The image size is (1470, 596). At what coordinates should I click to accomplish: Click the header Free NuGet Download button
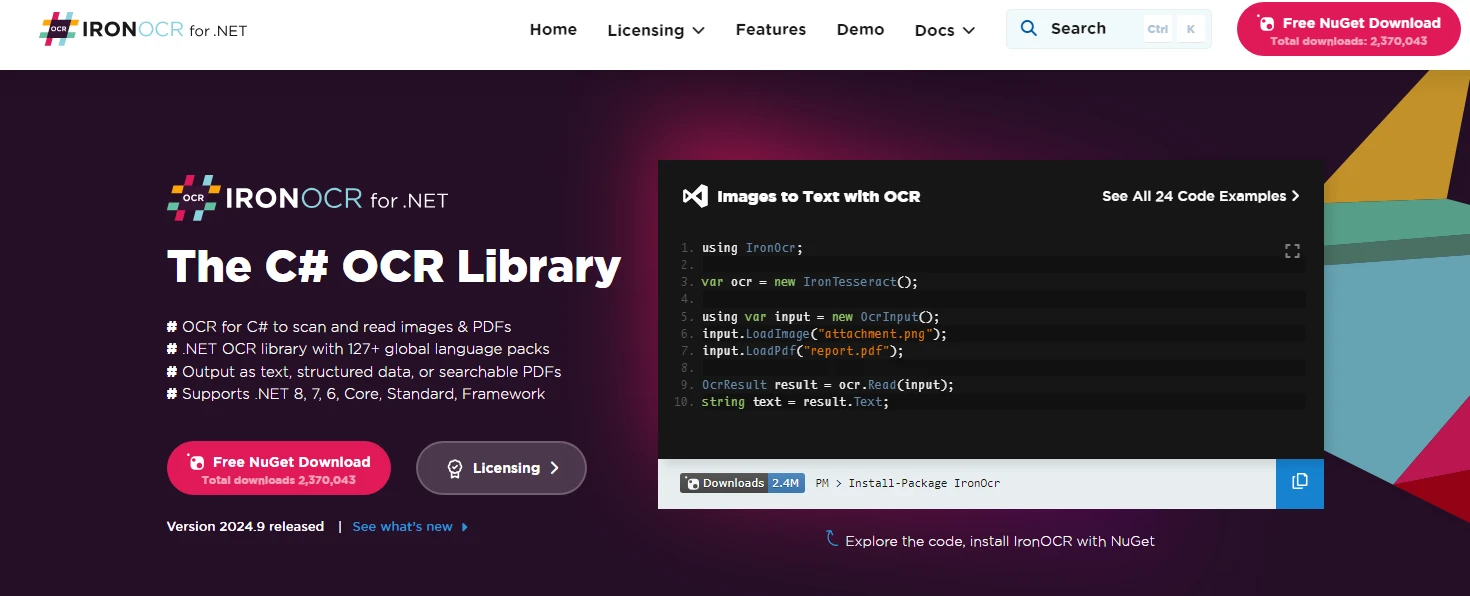1348,29
